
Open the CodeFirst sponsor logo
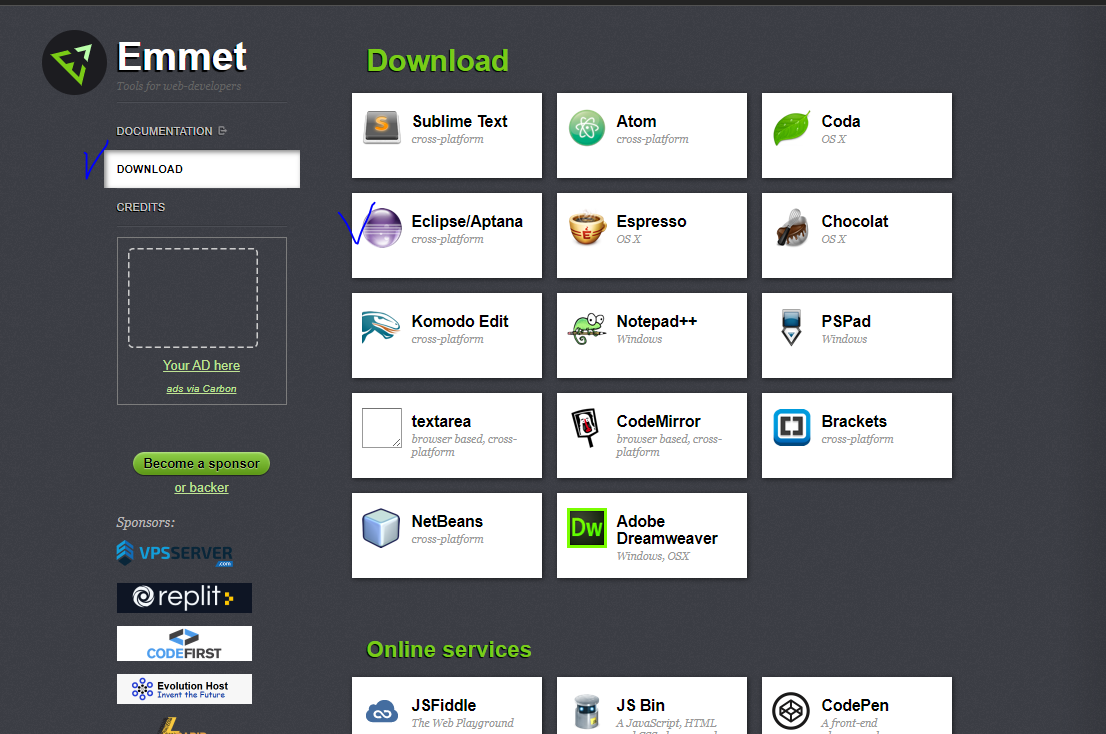tap(184, 643)
